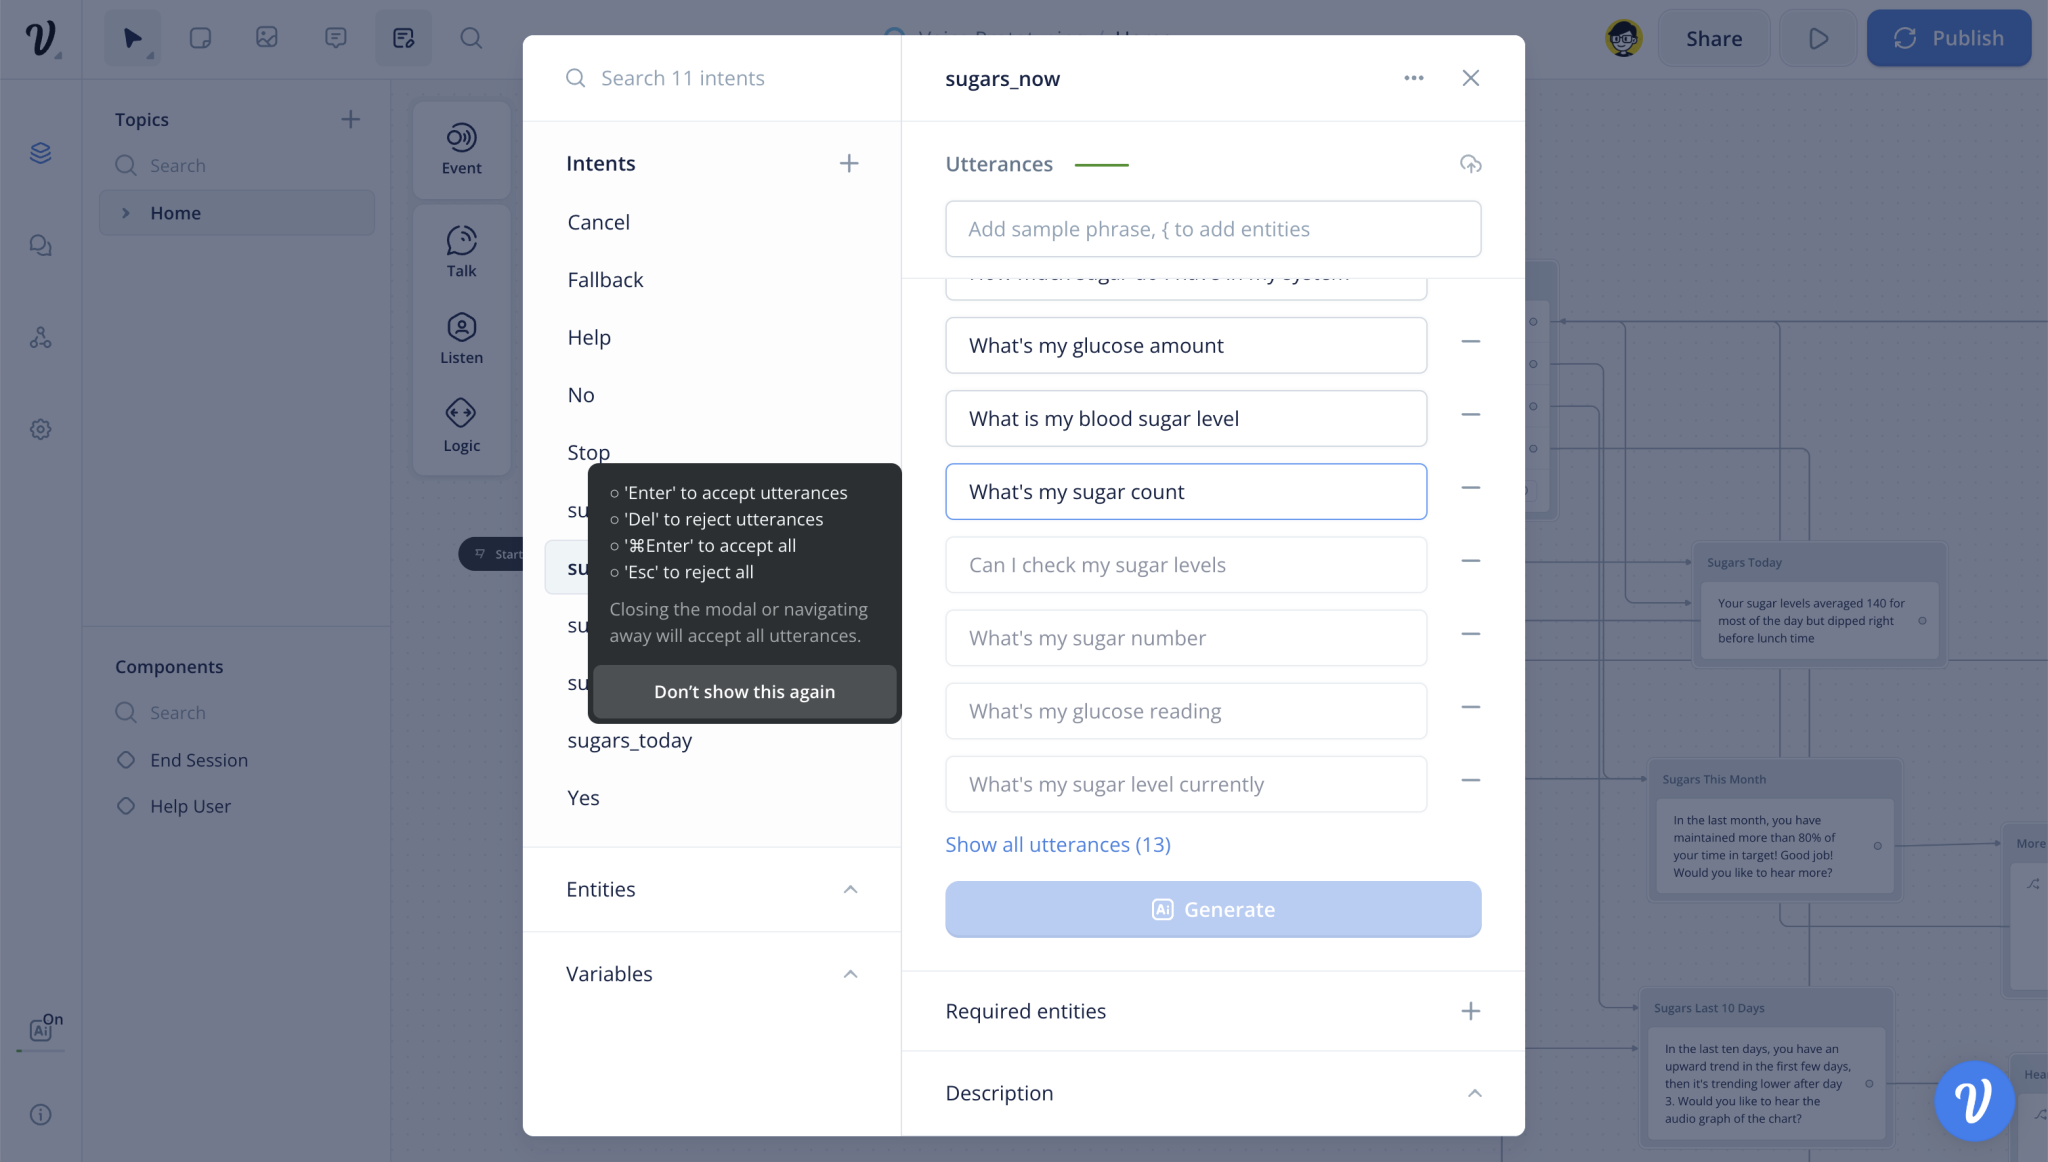The image size is (2048, 1162).
Task: Click the Add sample phrase input field
Action: (1212, 228)
